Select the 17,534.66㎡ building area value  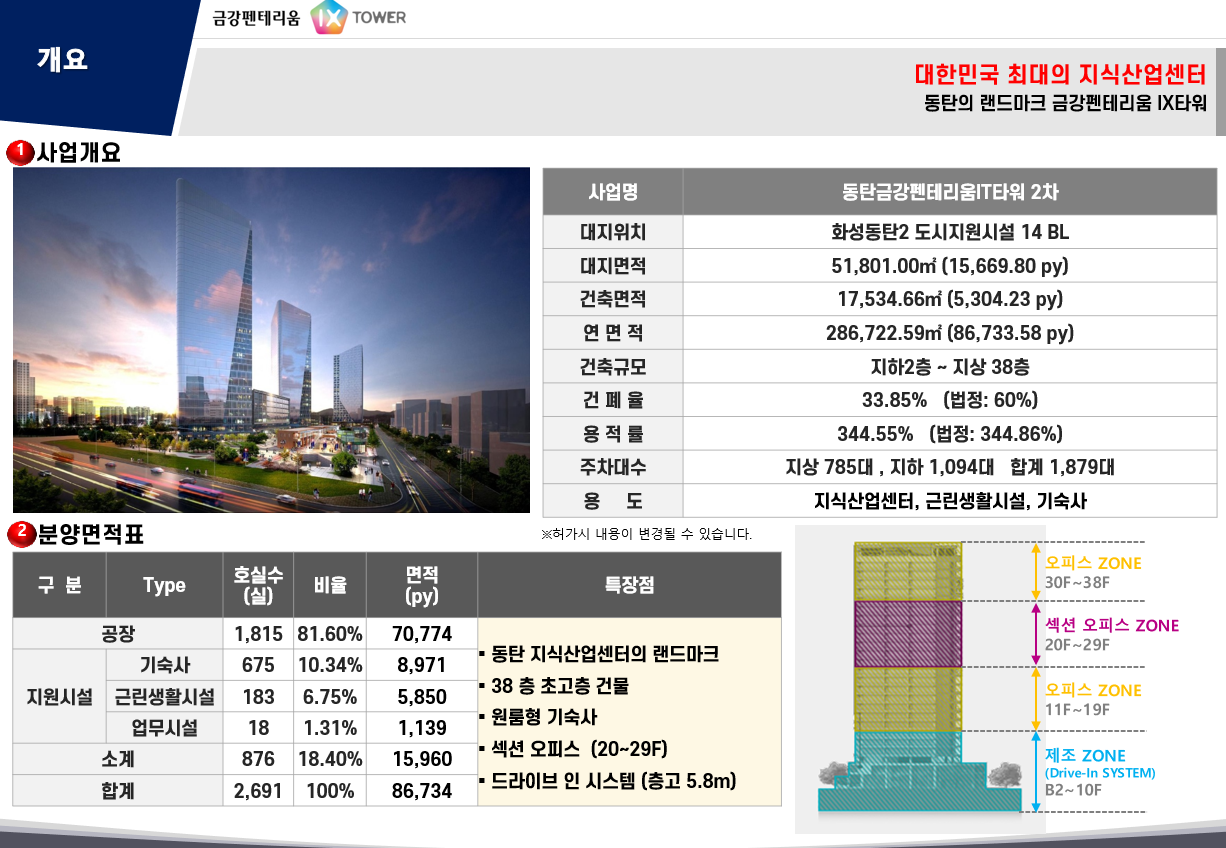tap(950, 299)
